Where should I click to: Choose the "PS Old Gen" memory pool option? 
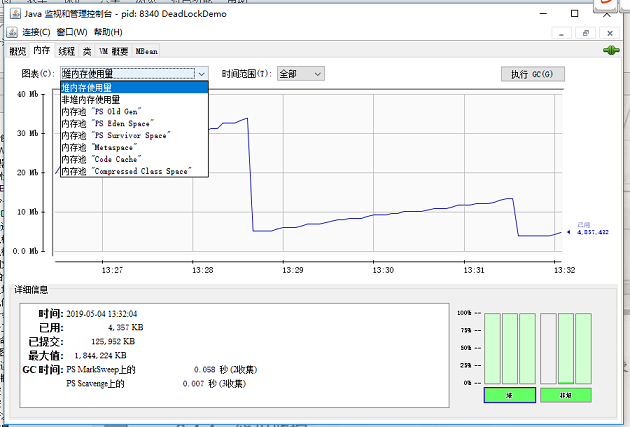pyautogui.click(x=101, y=111)
